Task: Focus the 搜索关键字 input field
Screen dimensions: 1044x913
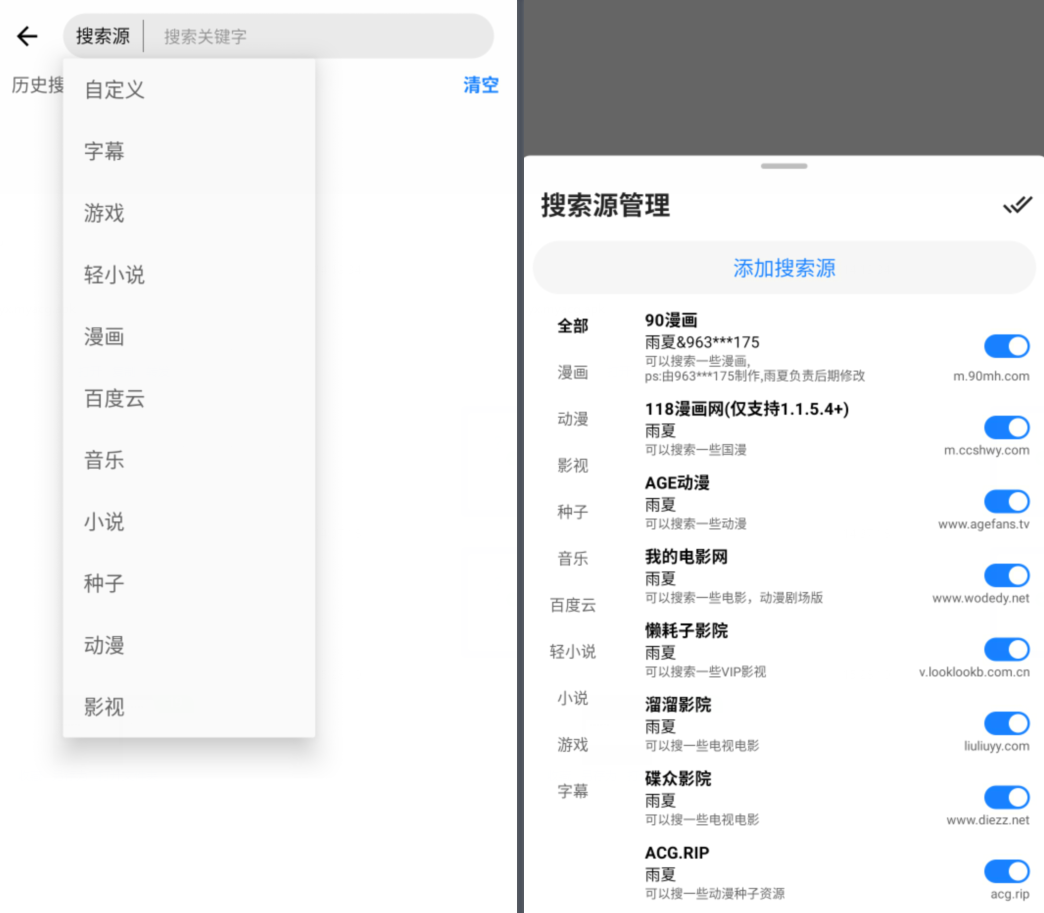Action: click(x=320, y=37)
